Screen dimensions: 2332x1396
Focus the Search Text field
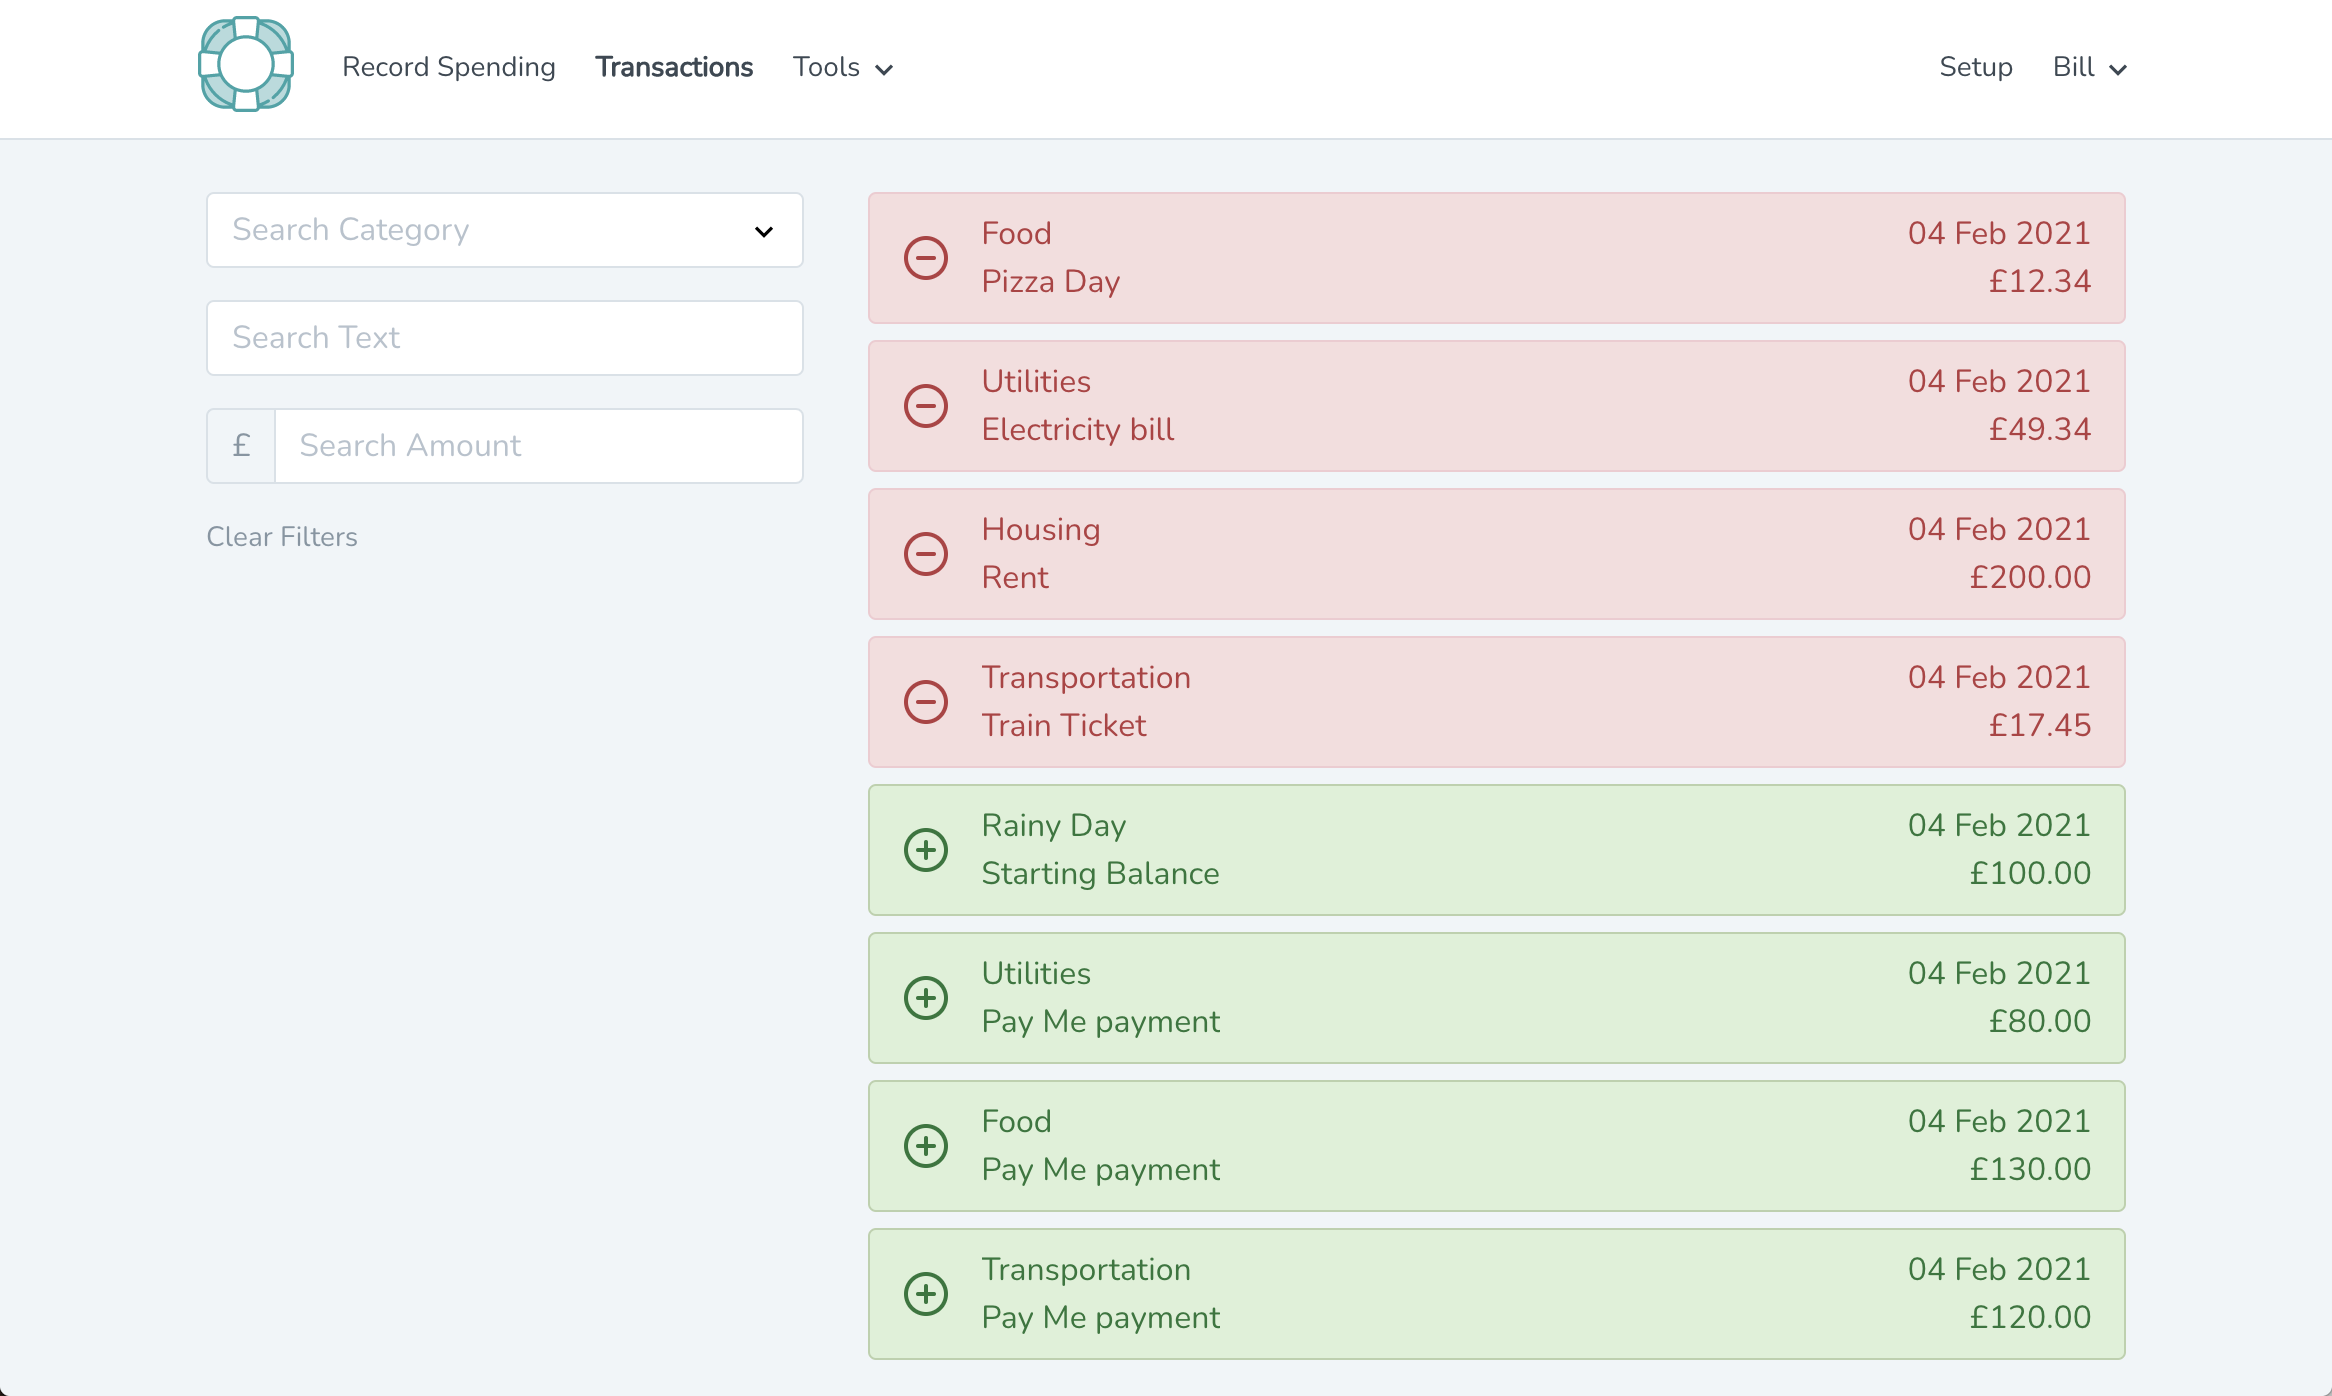pos(504,338)
